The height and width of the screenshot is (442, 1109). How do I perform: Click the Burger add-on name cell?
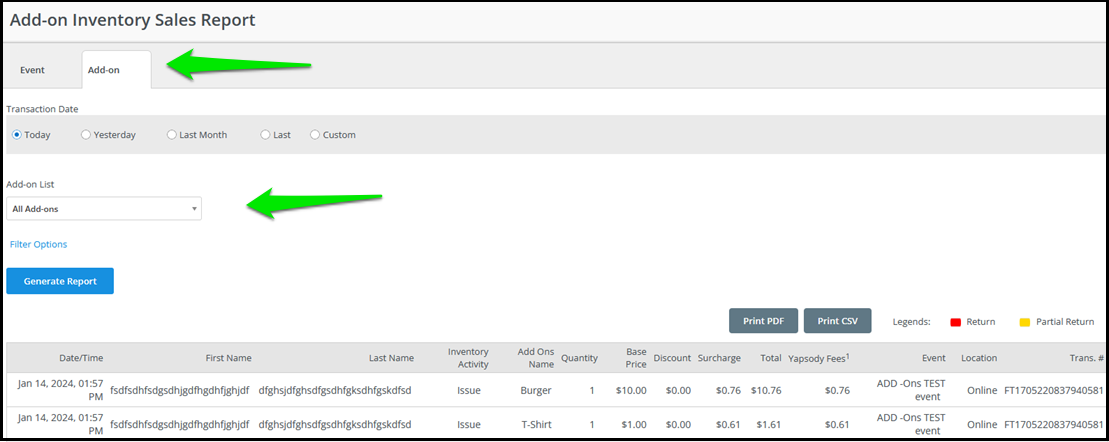pos(535,390)
